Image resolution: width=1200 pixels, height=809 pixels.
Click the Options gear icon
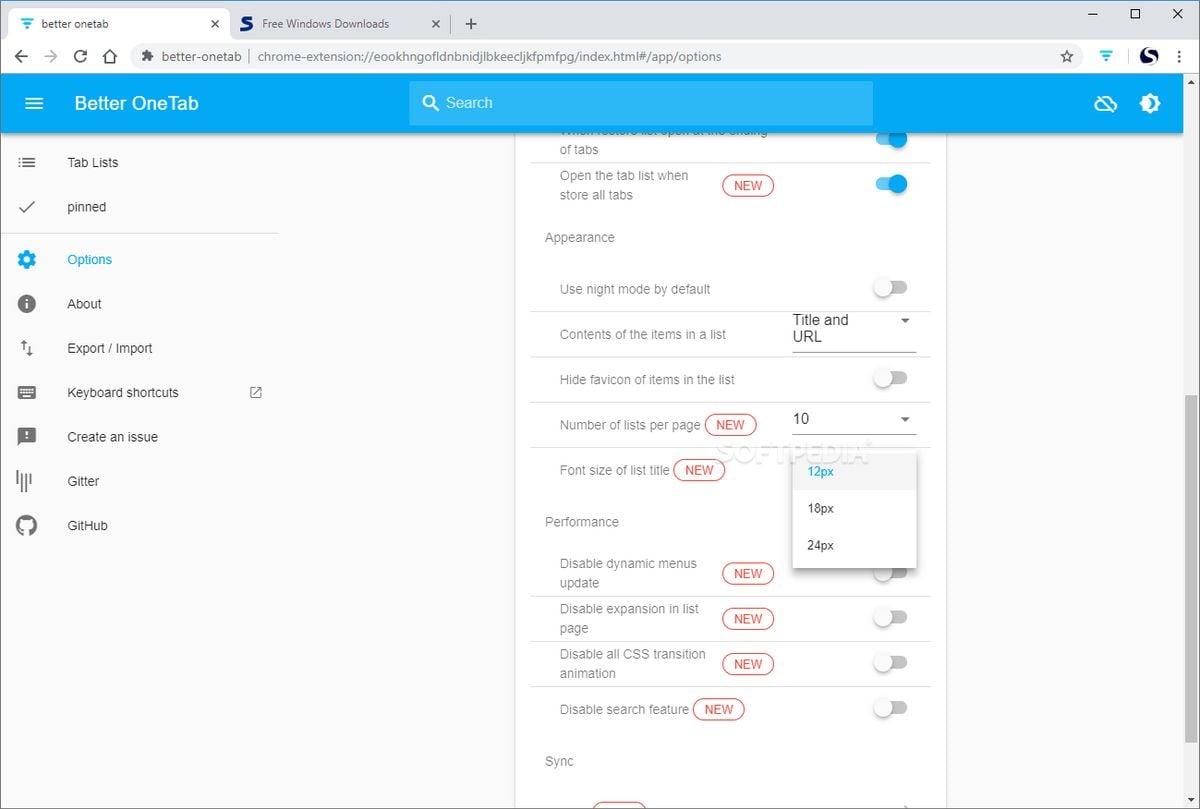point(27,259)
